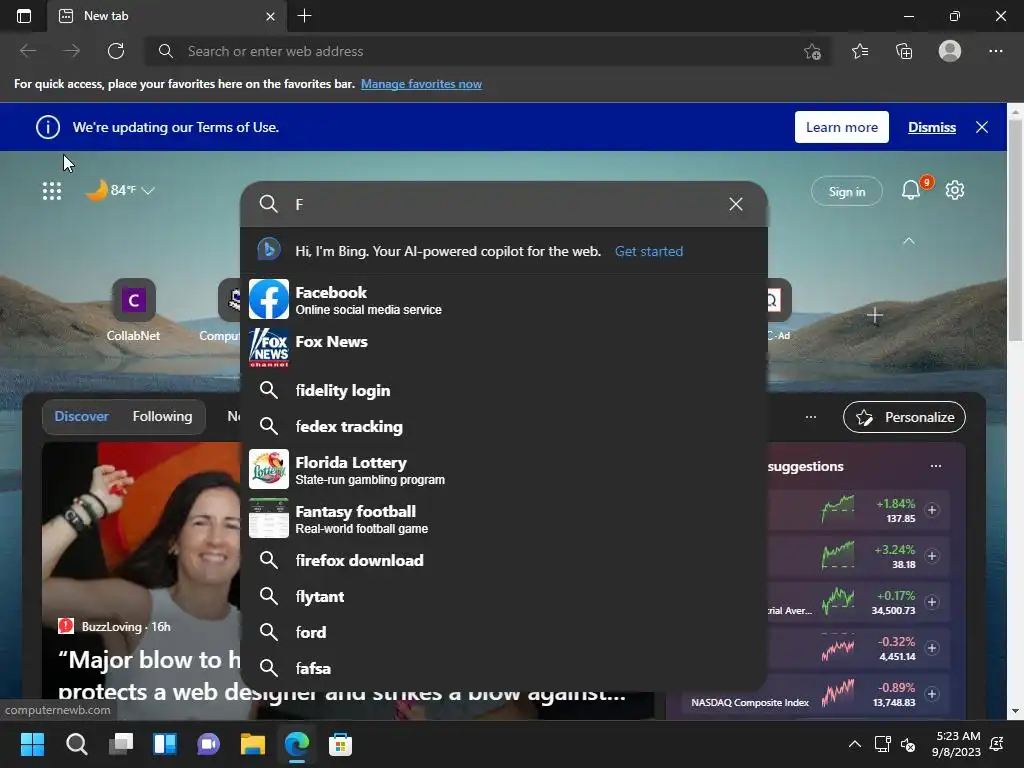1024x768 pixels.
Task: Choose the flytant search suggestion
Action: (504, 596)
